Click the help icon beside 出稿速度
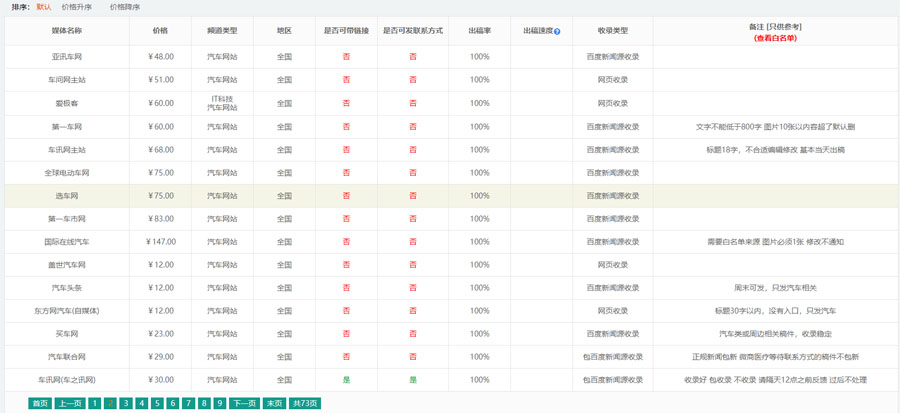This screenshot has width=900, height=413. [x=557, y=32]
